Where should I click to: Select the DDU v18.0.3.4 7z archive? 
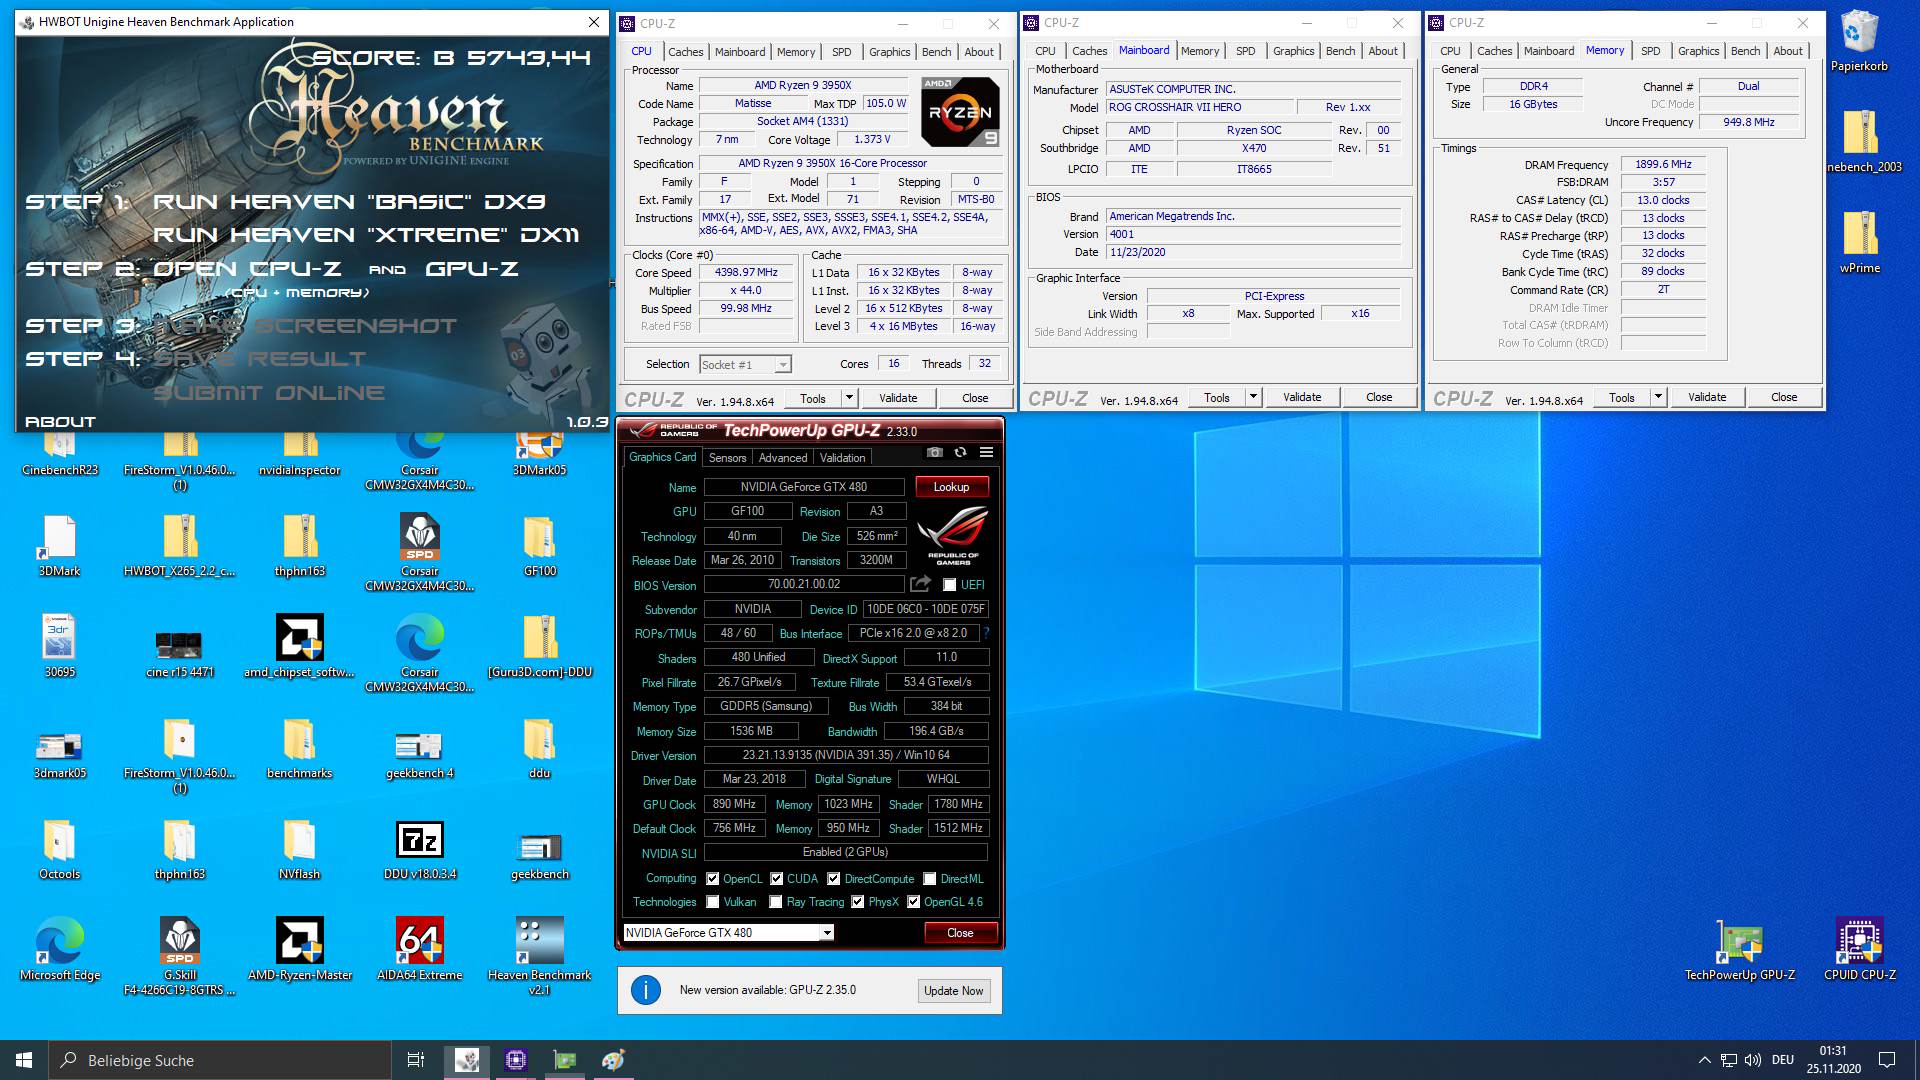tap(419, 850)
